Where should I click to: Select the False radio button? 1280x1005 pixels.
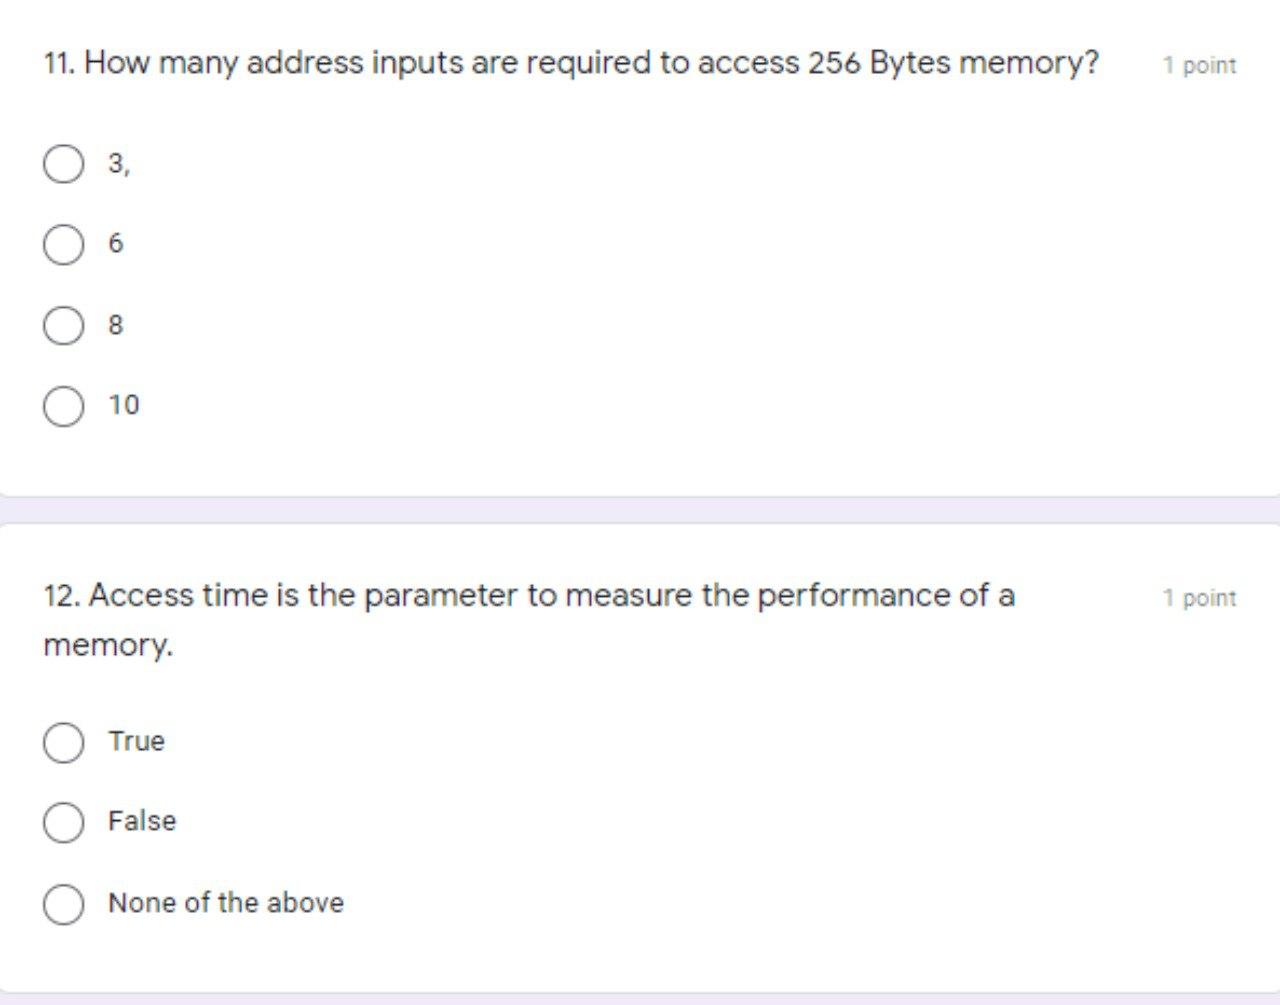click(x=64, y=822)
